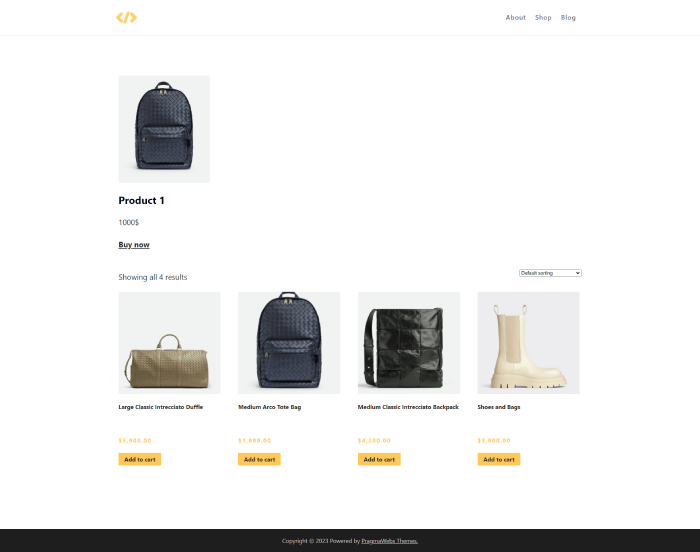Open the Shoes and Bags boot image
700x552 pixels.
click(x=529, y=343)
